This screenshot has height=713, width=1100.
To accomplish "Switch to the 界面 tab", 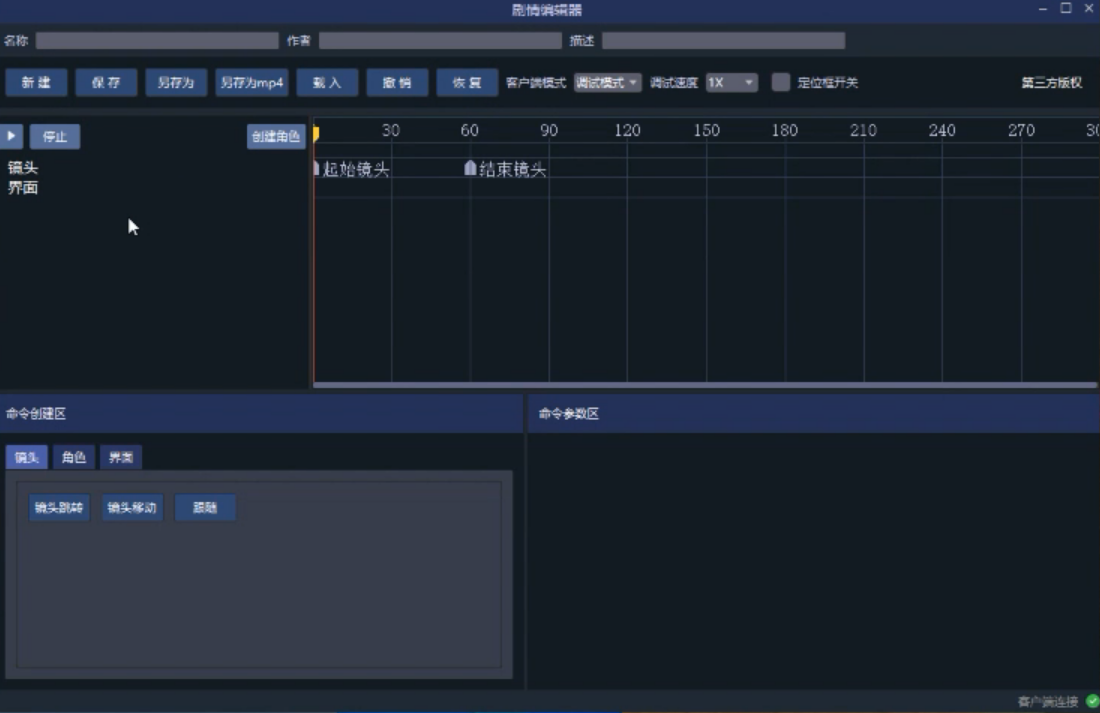I will (121, 457).
